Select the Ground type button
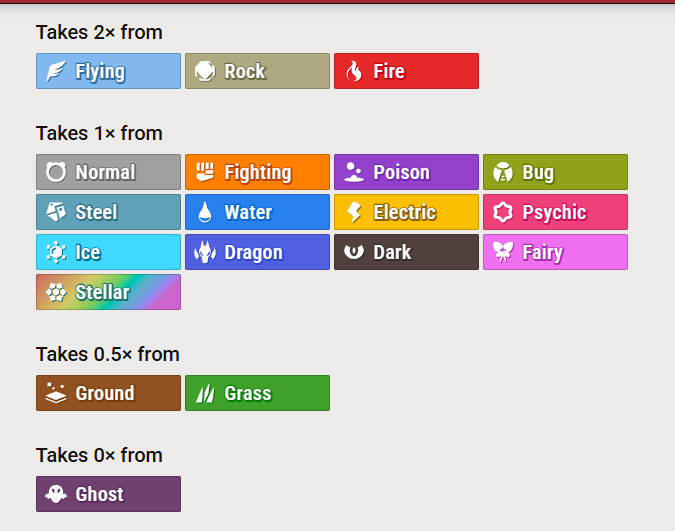This screenshot has width=675, height=531. pos(108,393)
